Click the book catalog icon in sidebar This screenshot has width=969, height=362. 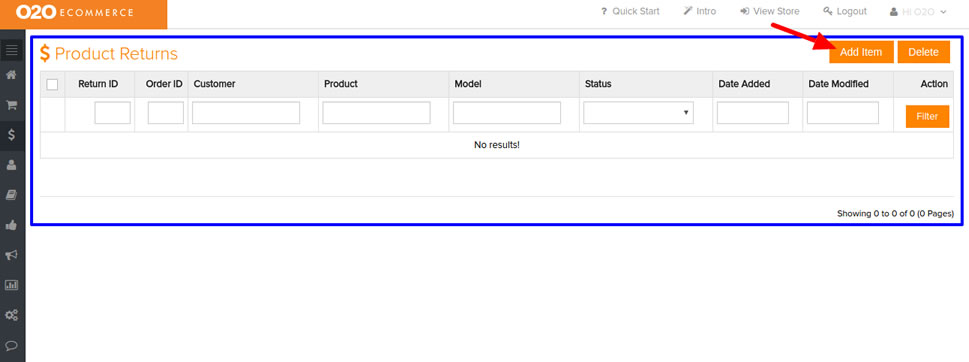click(12, 195)
